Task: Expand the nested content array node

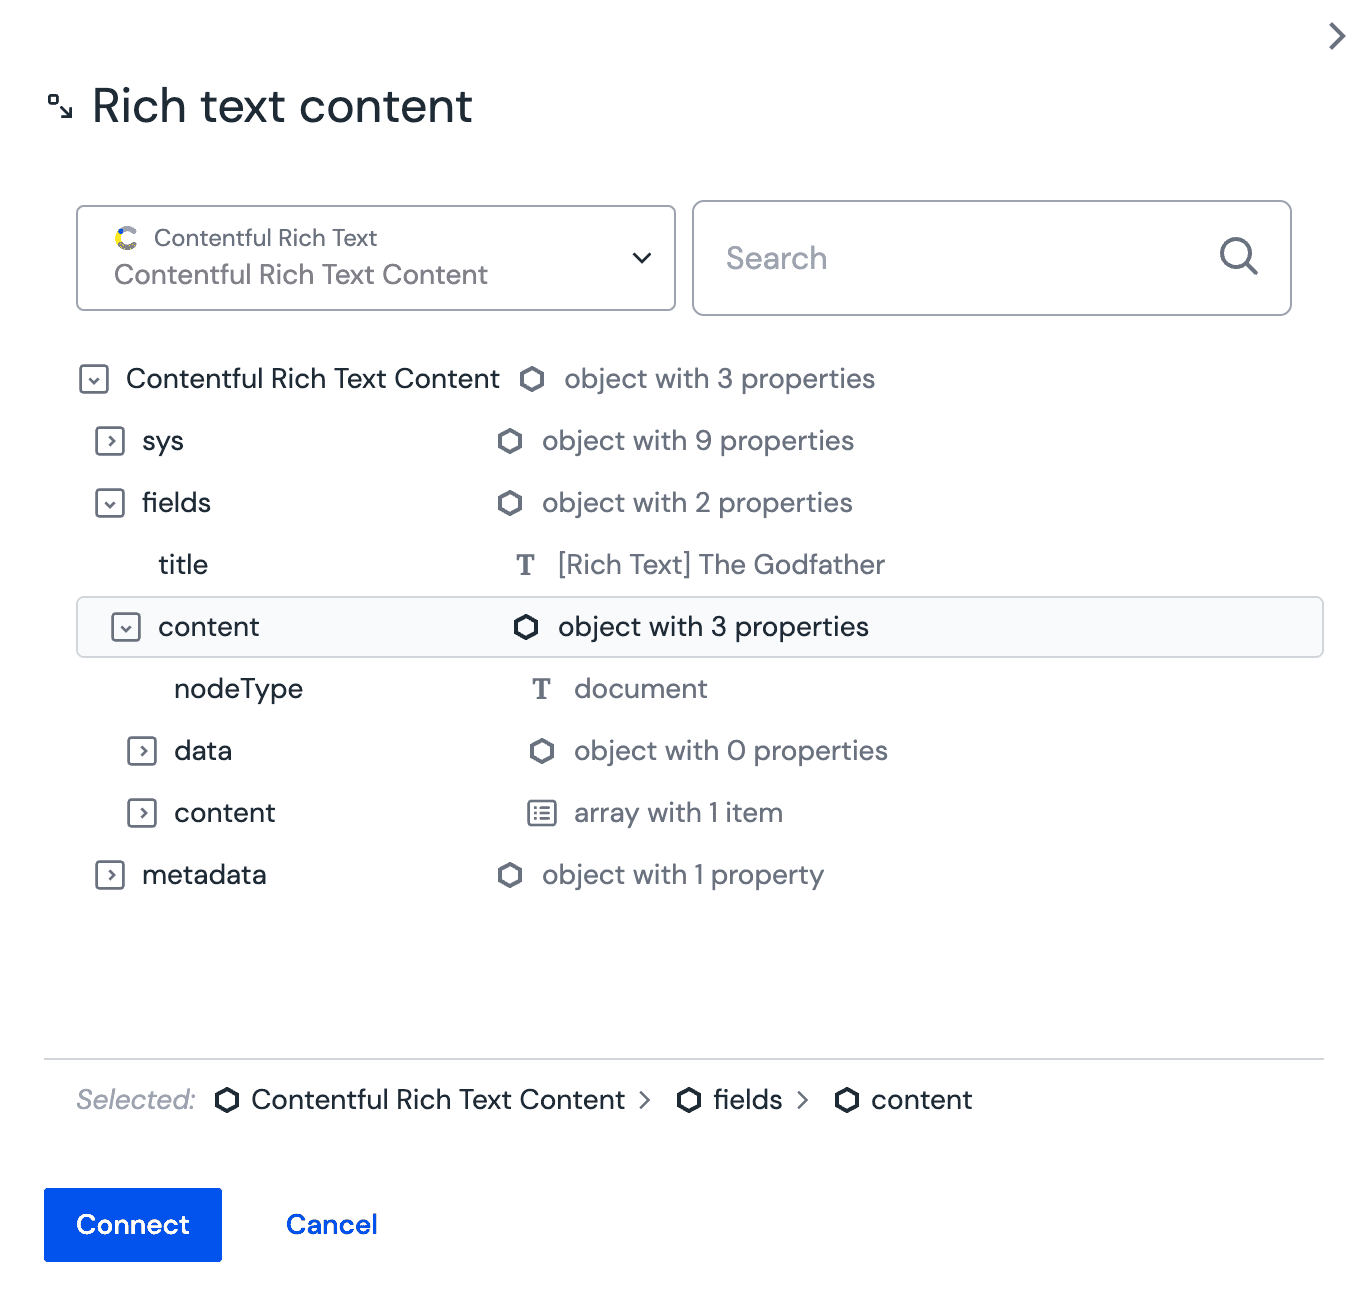Action: pyautogui.click(x=142, y=813)
